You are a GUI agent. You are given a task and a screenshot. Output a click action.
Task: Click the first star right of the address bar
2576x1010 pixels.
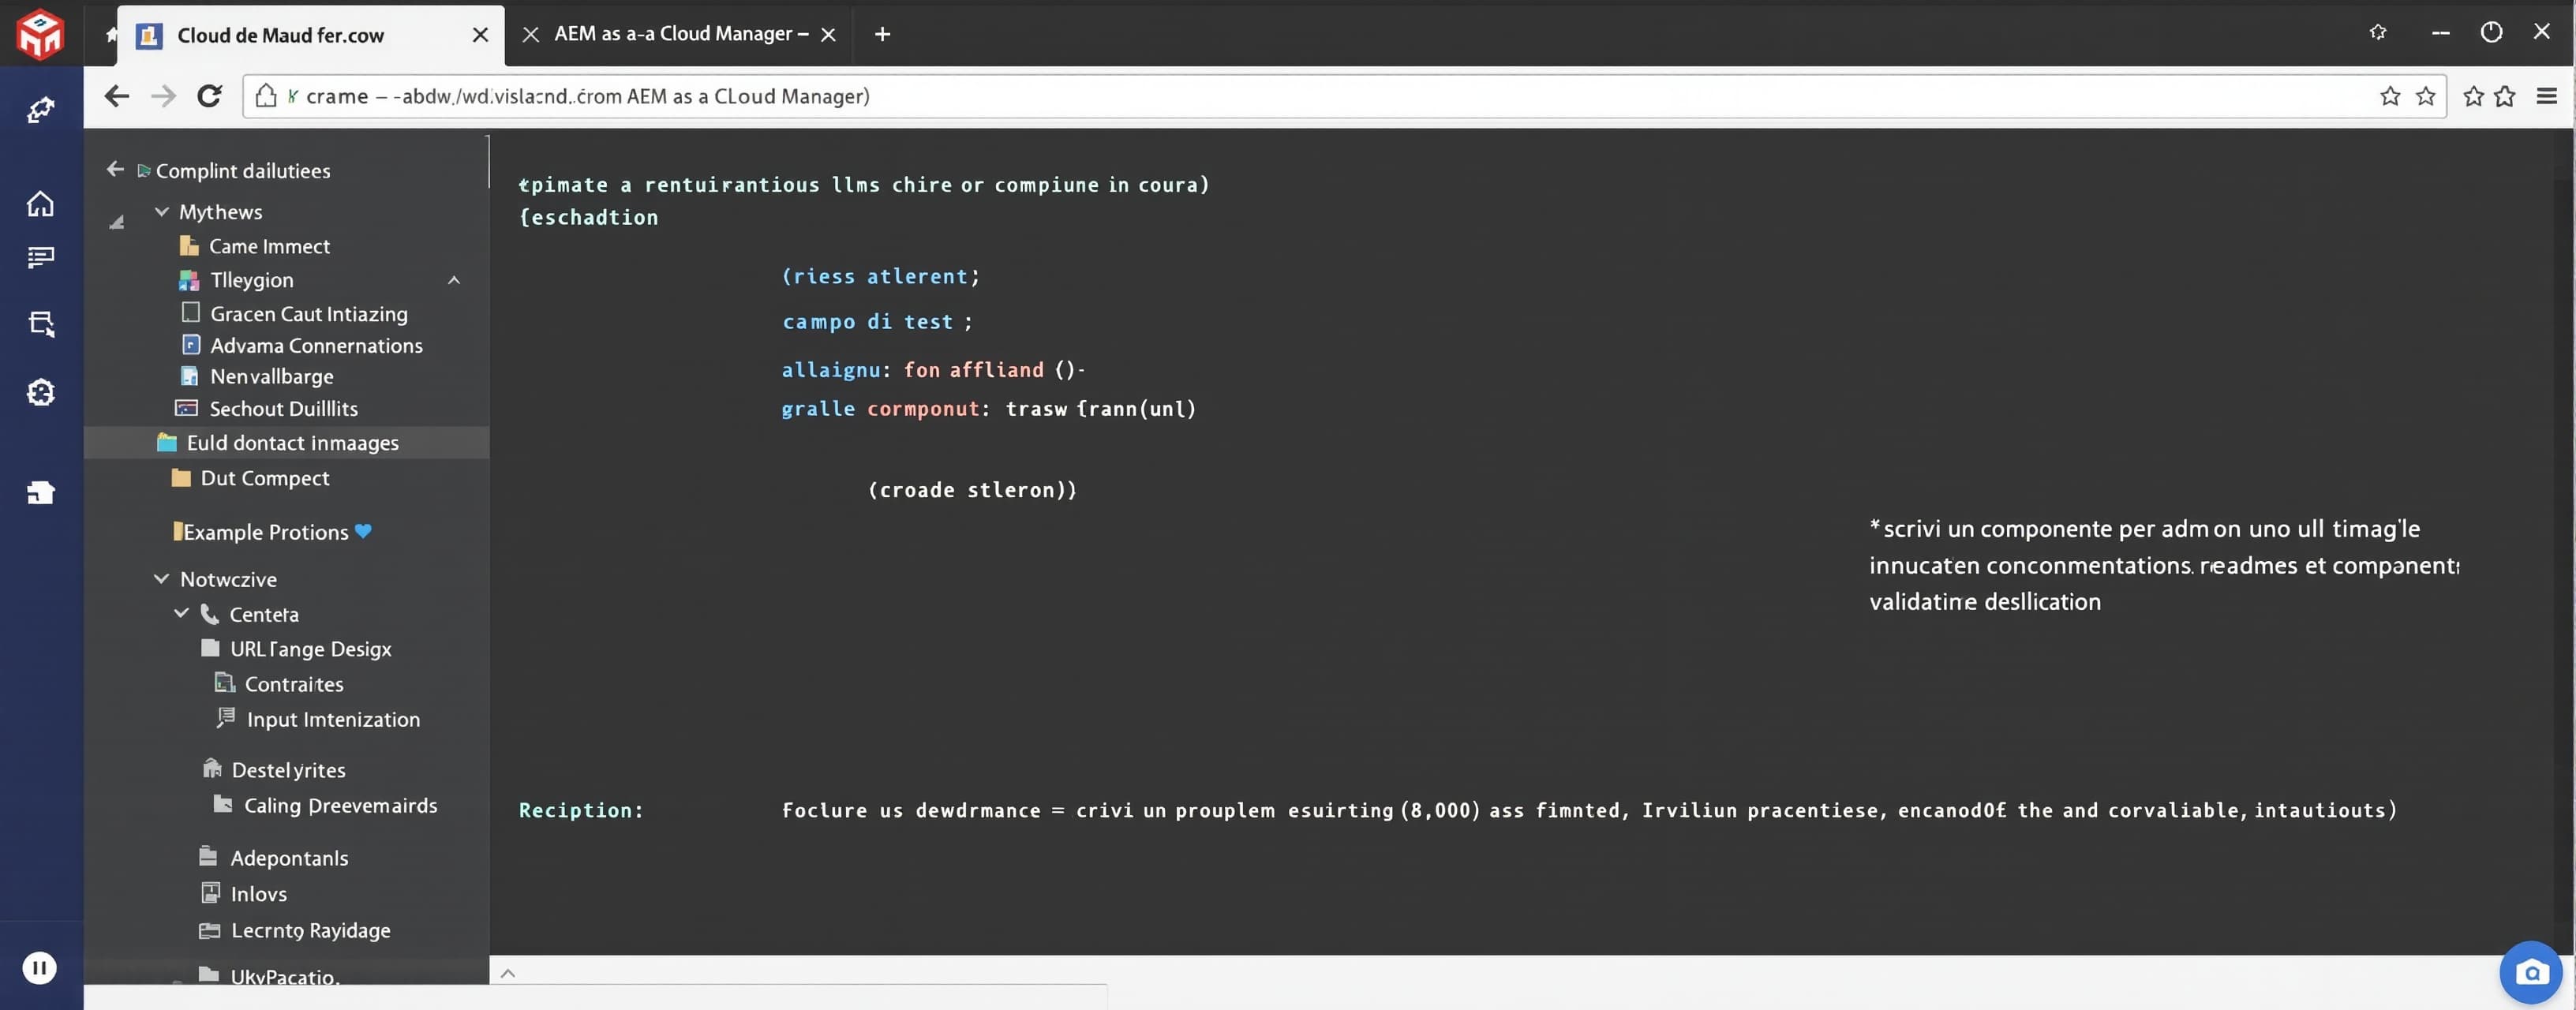(2473, 96)
